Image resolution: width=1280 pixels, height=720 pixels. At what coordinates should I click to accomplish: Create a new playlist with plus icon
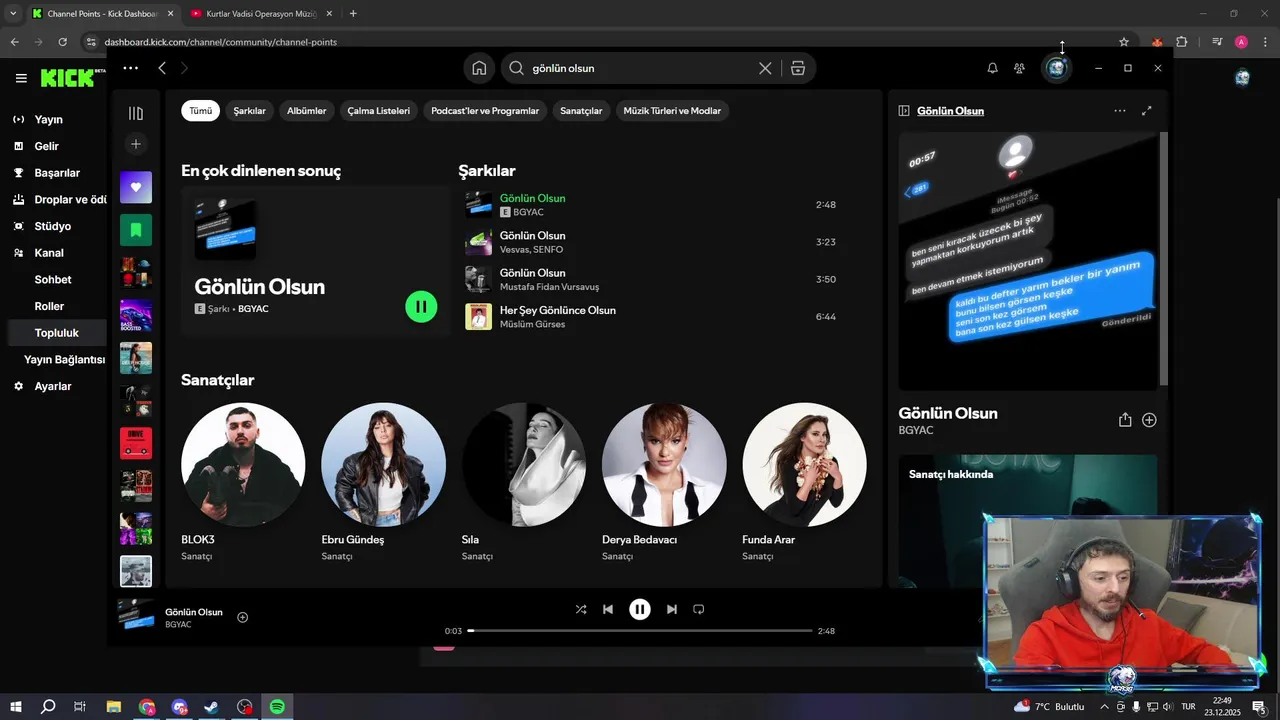[x=136, y=144]
